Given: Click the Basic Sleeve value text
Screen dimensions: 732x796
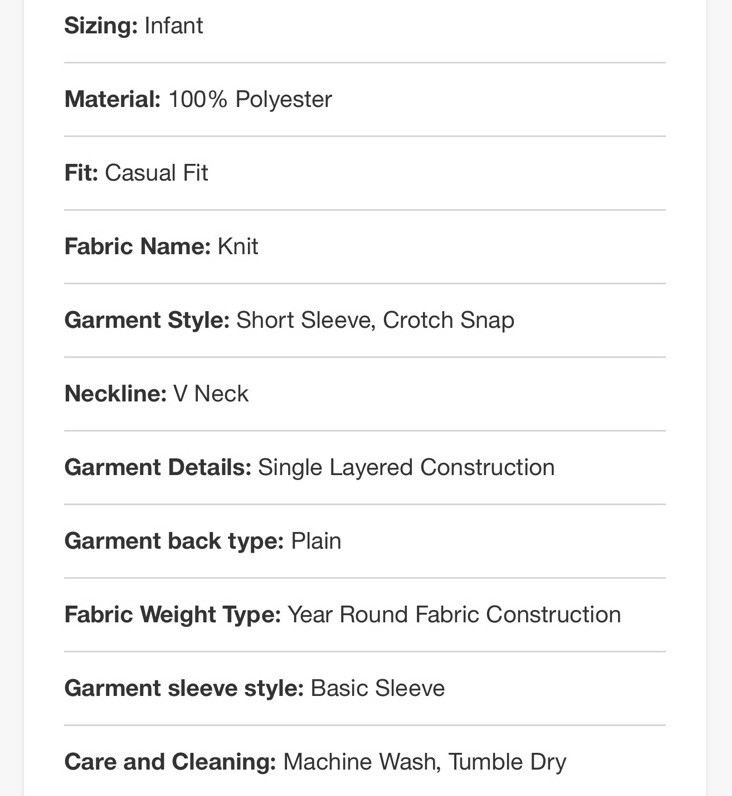Looking at the screenshot, I should [378, 688].
